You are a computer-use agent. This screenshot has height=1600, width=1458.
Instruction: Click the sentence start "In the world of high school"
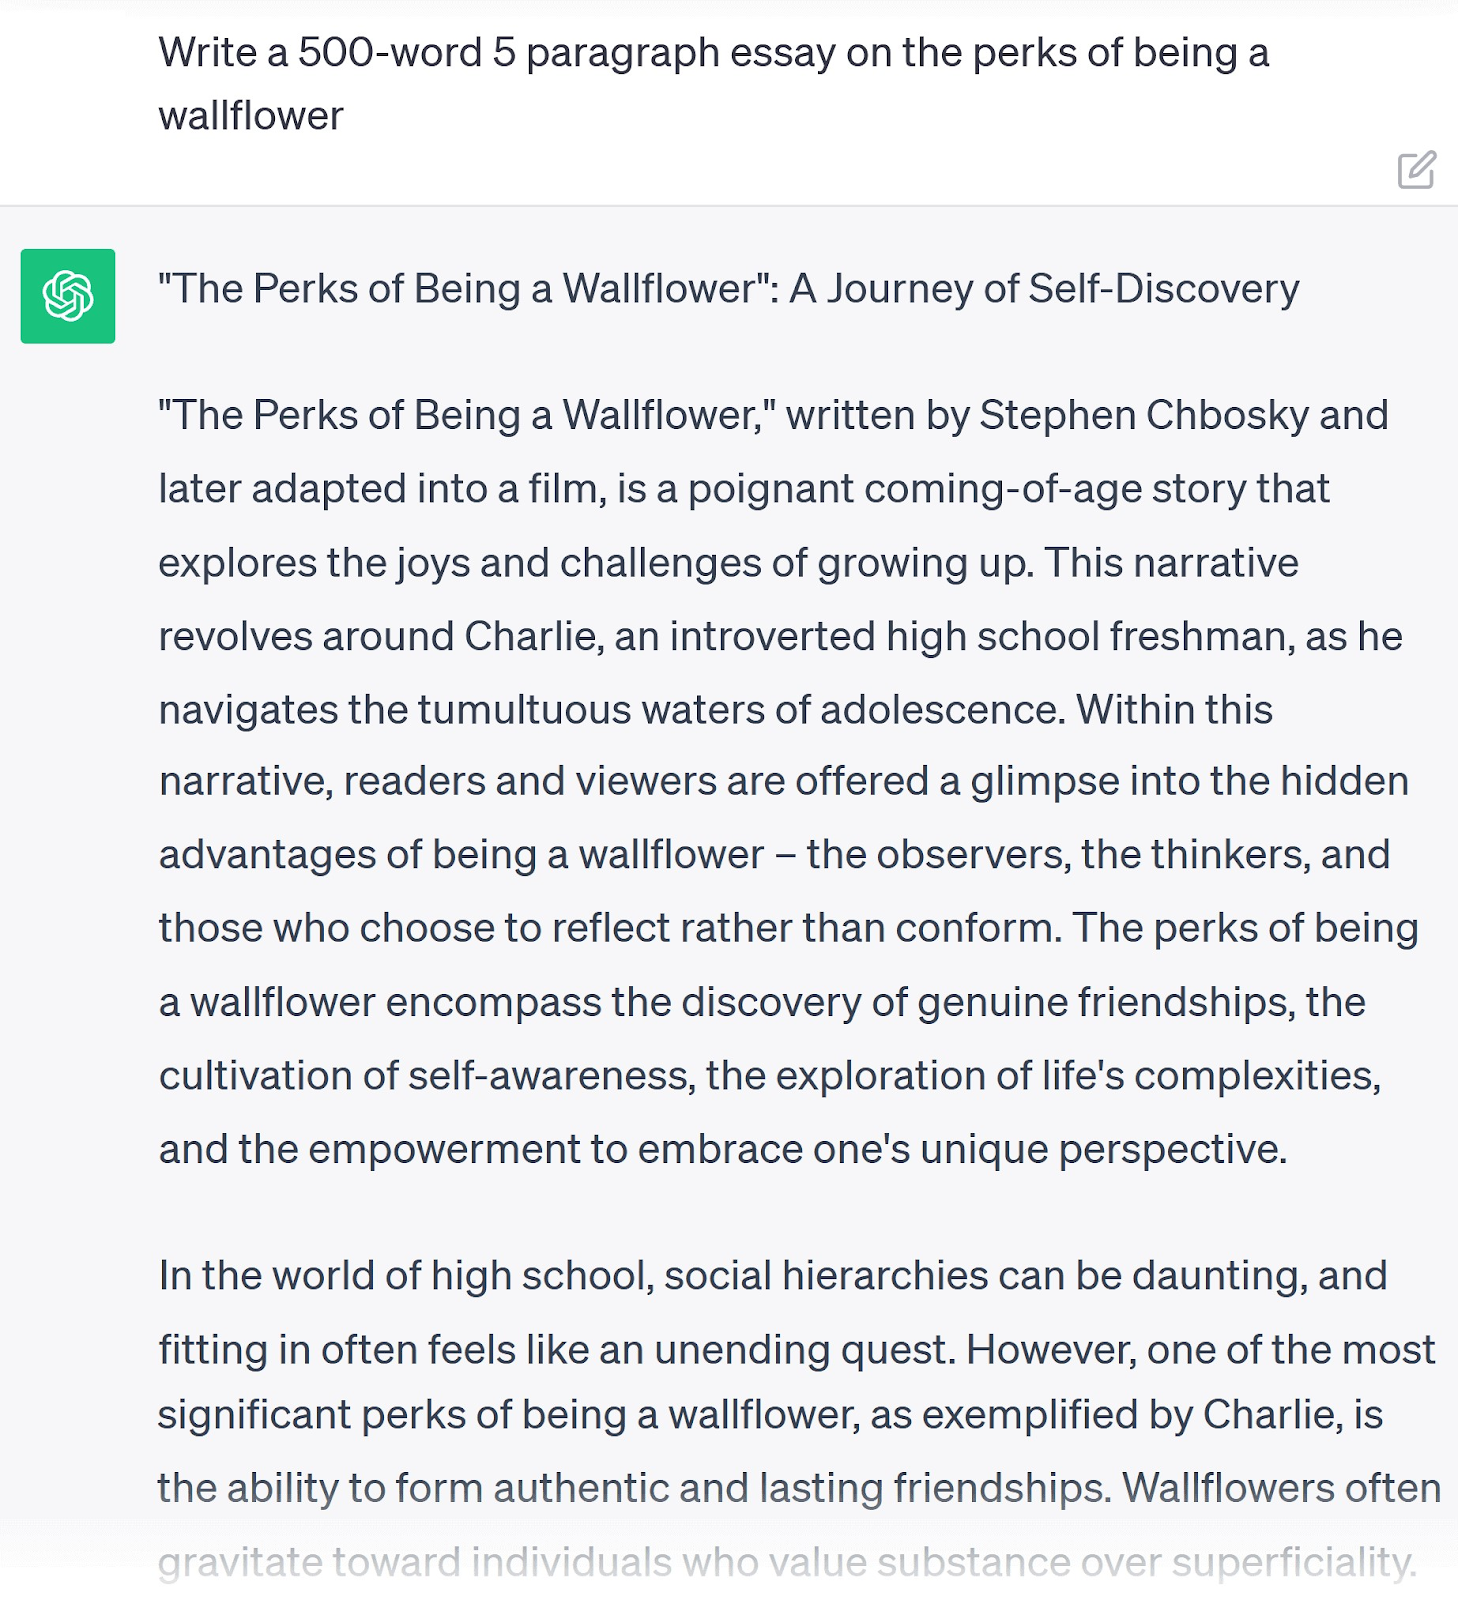406,1276
